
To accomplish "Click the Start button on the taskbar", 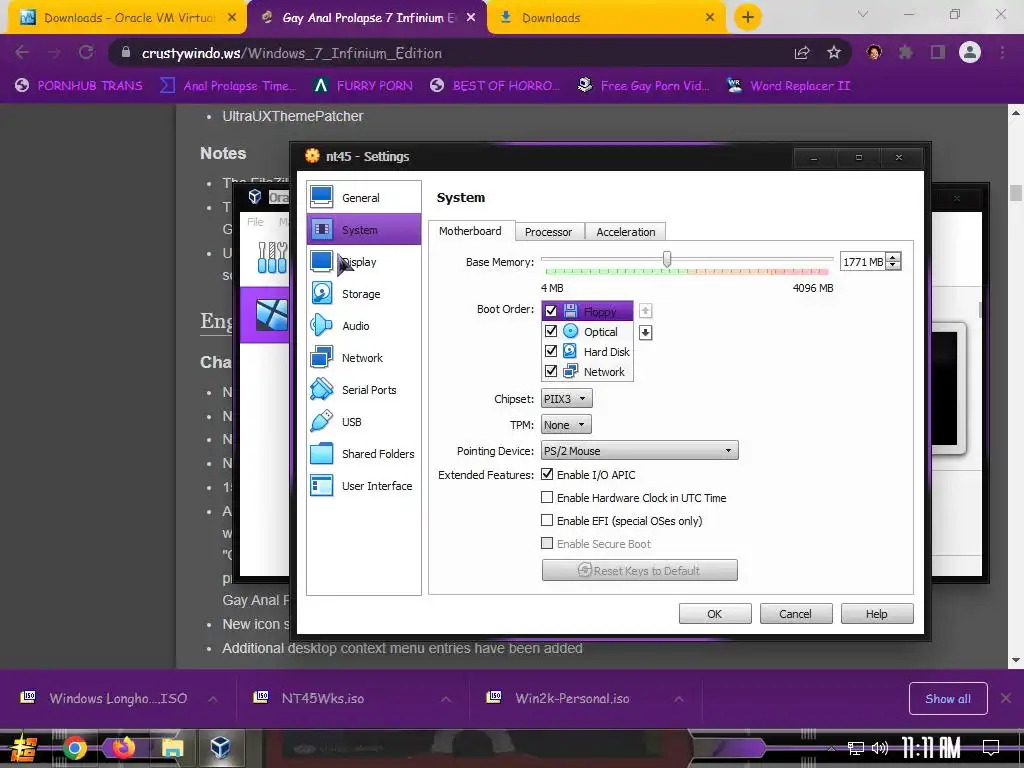I will [x=24, y=748].
